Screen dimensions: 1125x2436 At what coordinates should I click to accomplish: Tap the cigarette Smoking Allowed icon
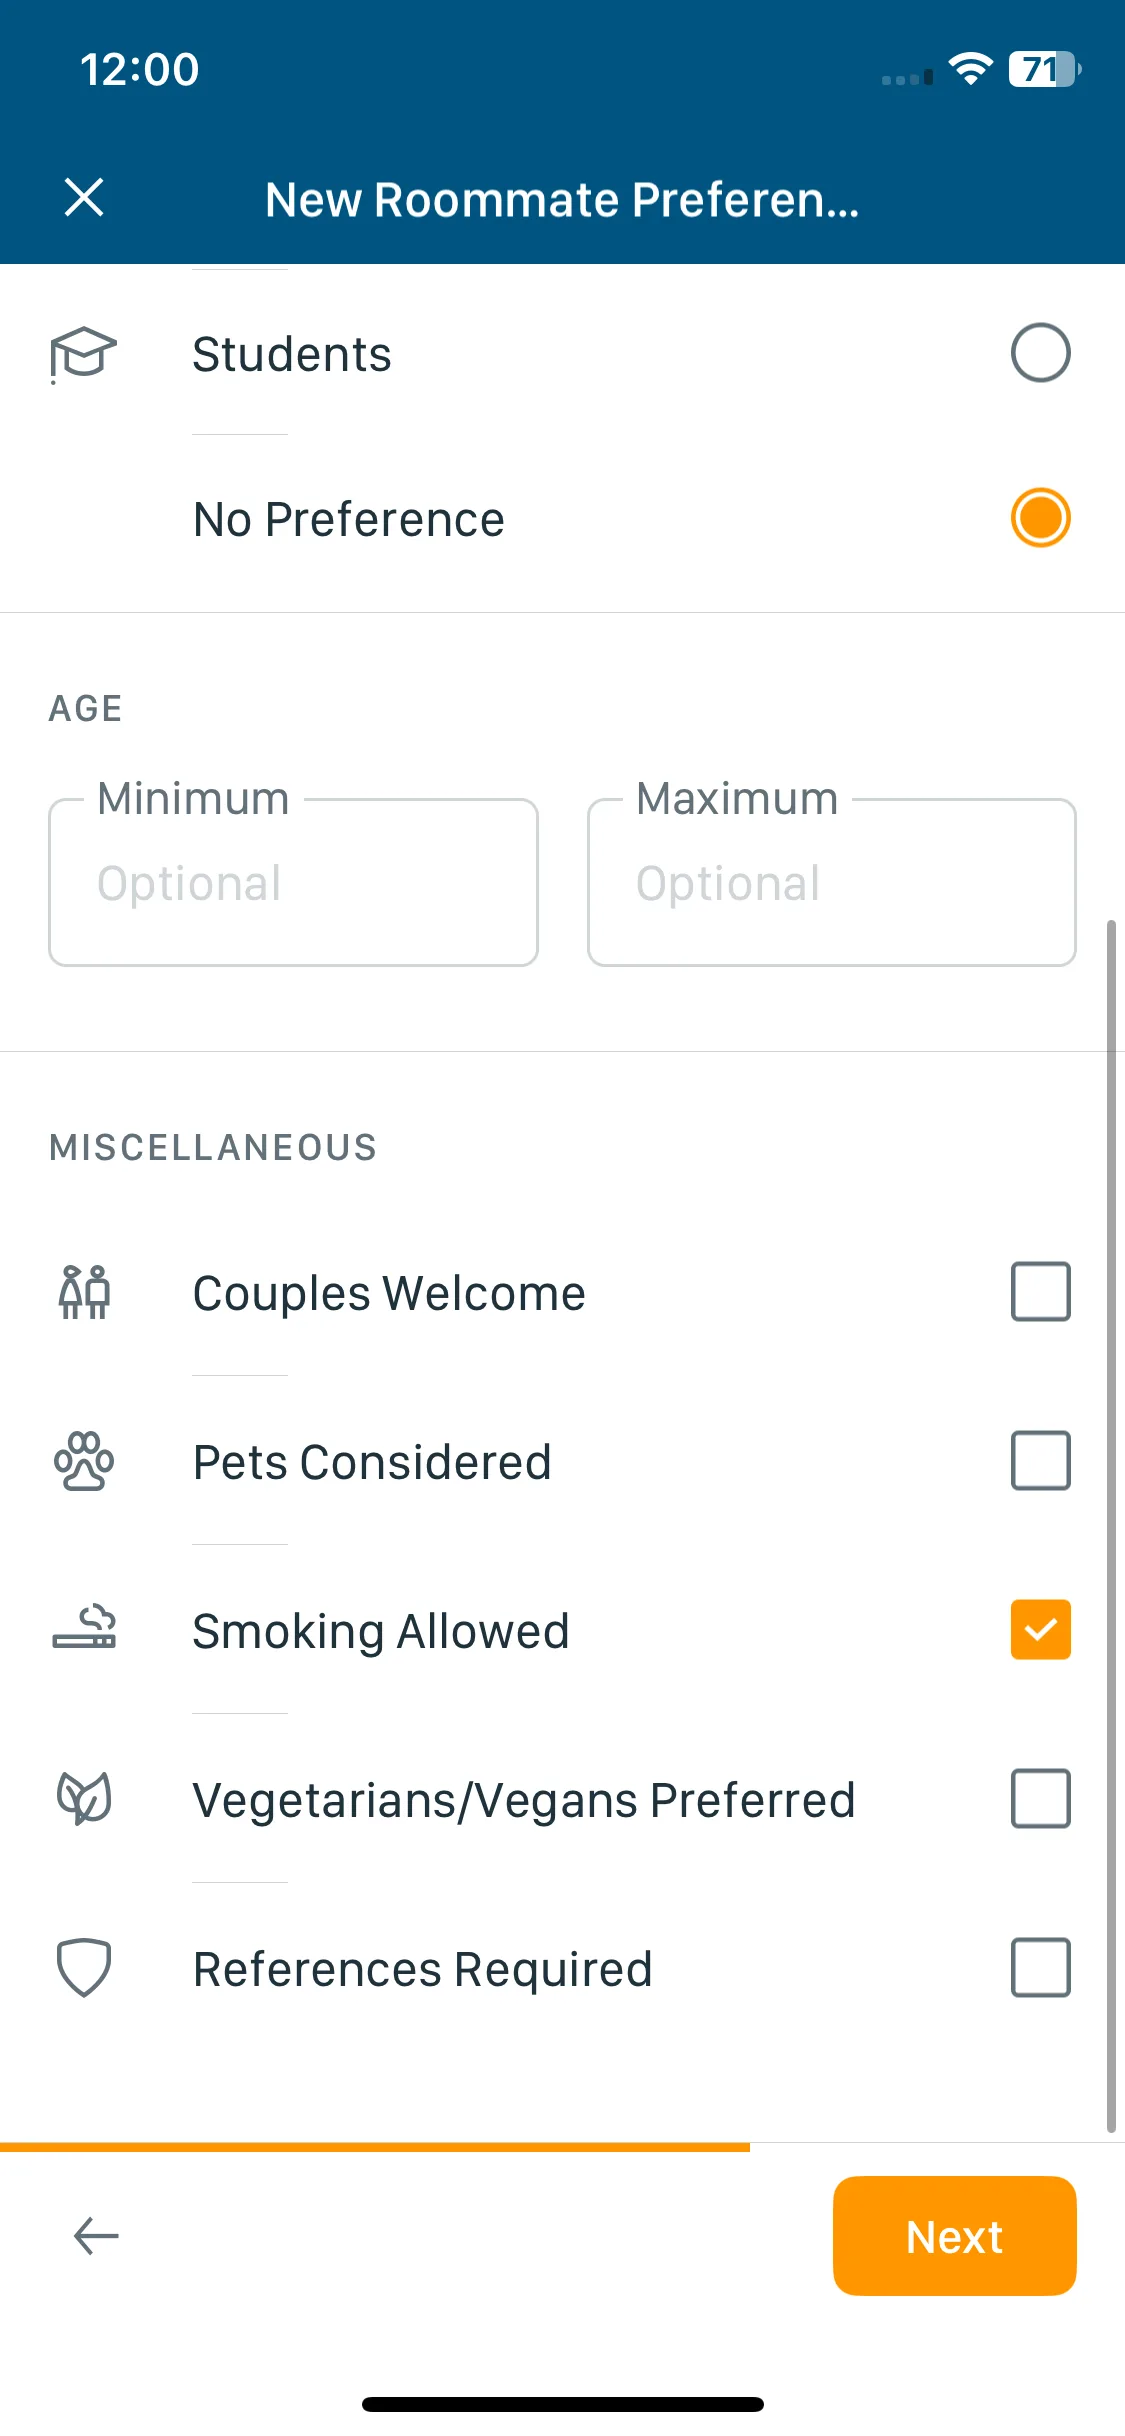[84, 1628]
